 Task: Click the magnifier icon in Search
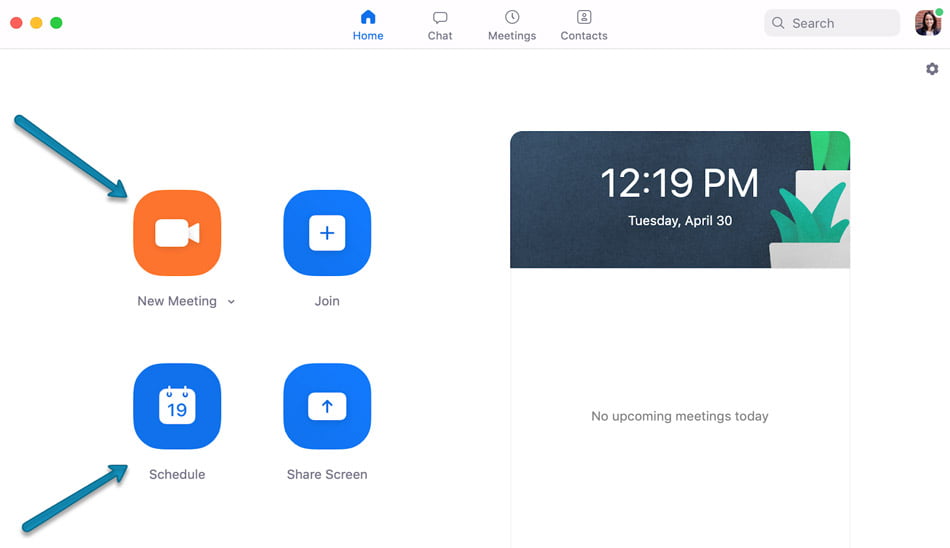pyautogui.click(x=778, y=23)
